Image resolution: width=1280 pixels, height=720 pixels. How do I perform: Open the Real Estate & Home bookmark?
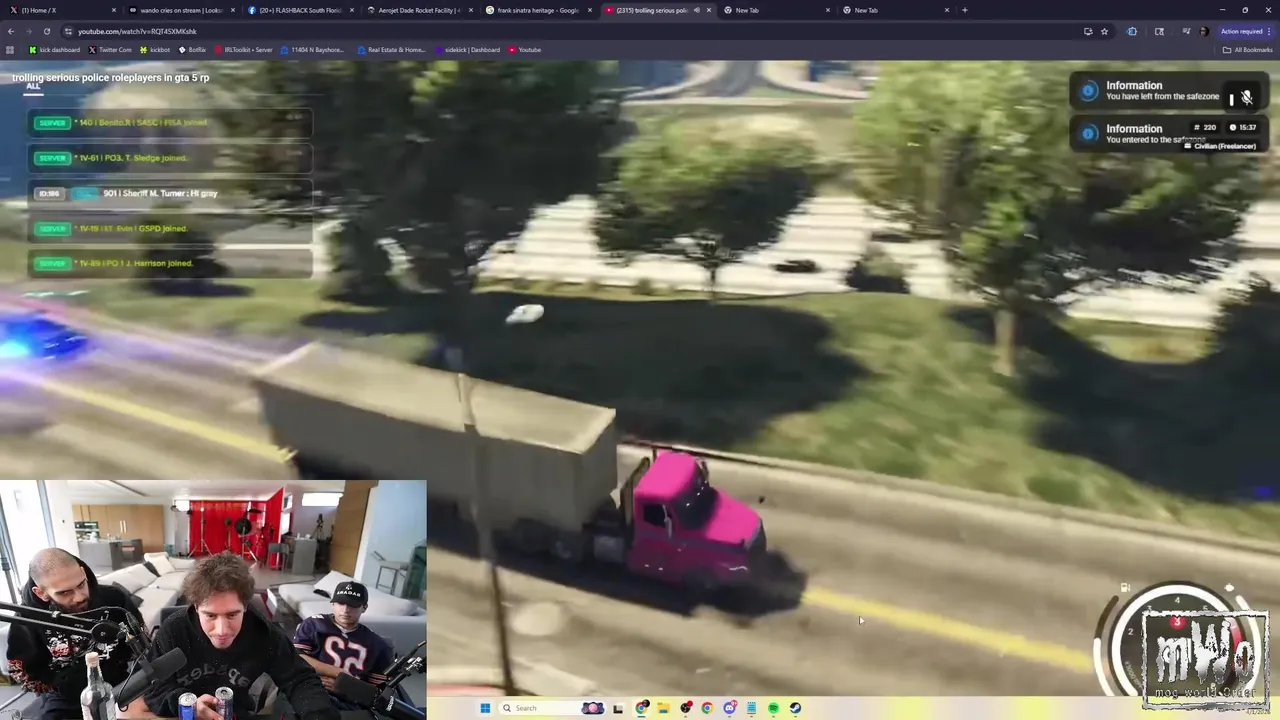[391, 49]
